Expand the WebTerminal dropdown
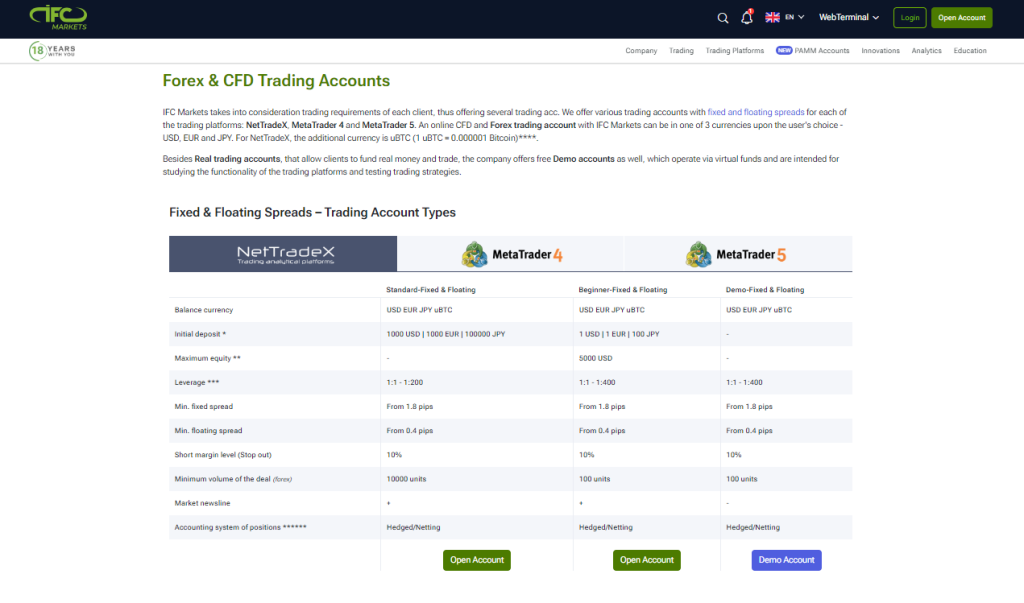 pos(848,17)
